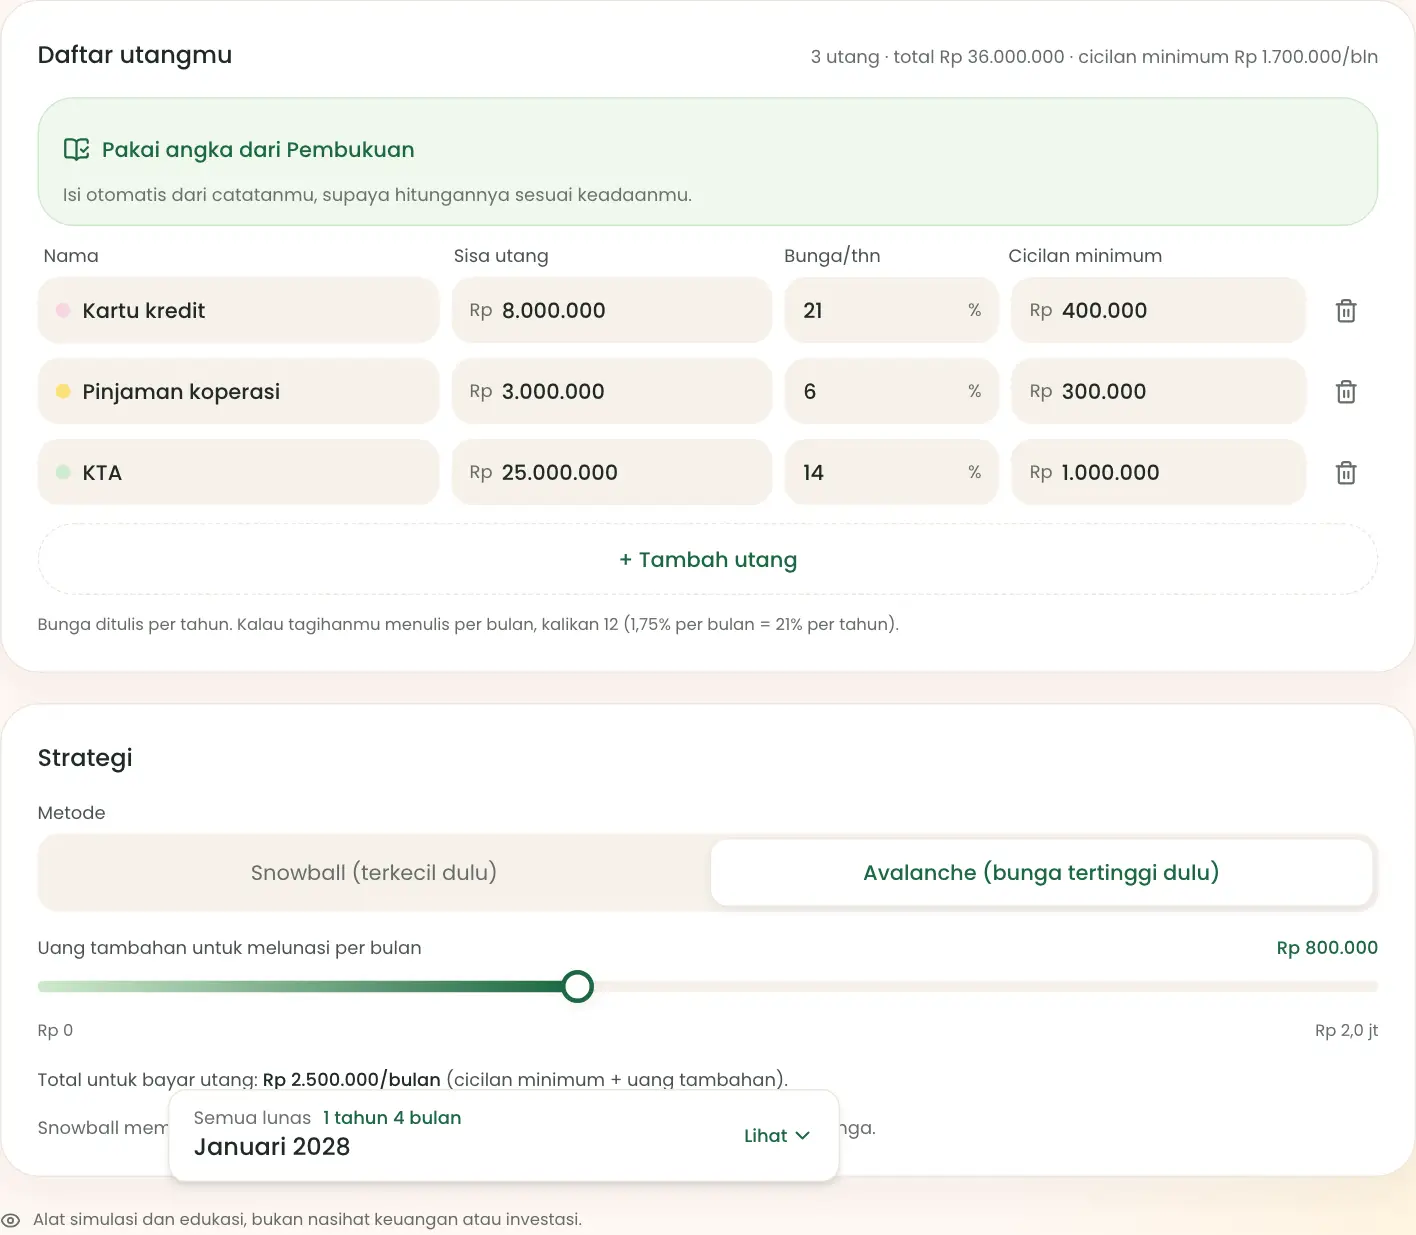Screen dimensions: 1416x1235
Task: Change the 21% interest rate field
Action: (x=892, y=311)
